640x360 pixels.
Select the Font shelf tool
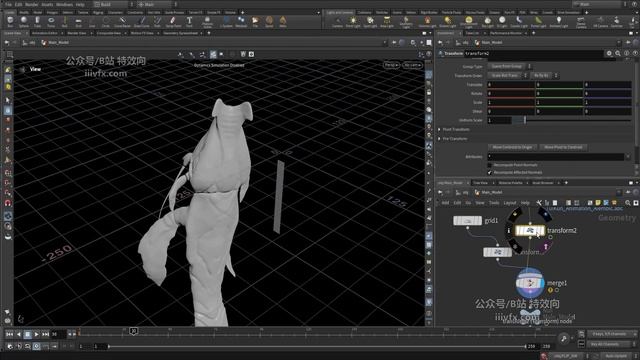point(189,22)
